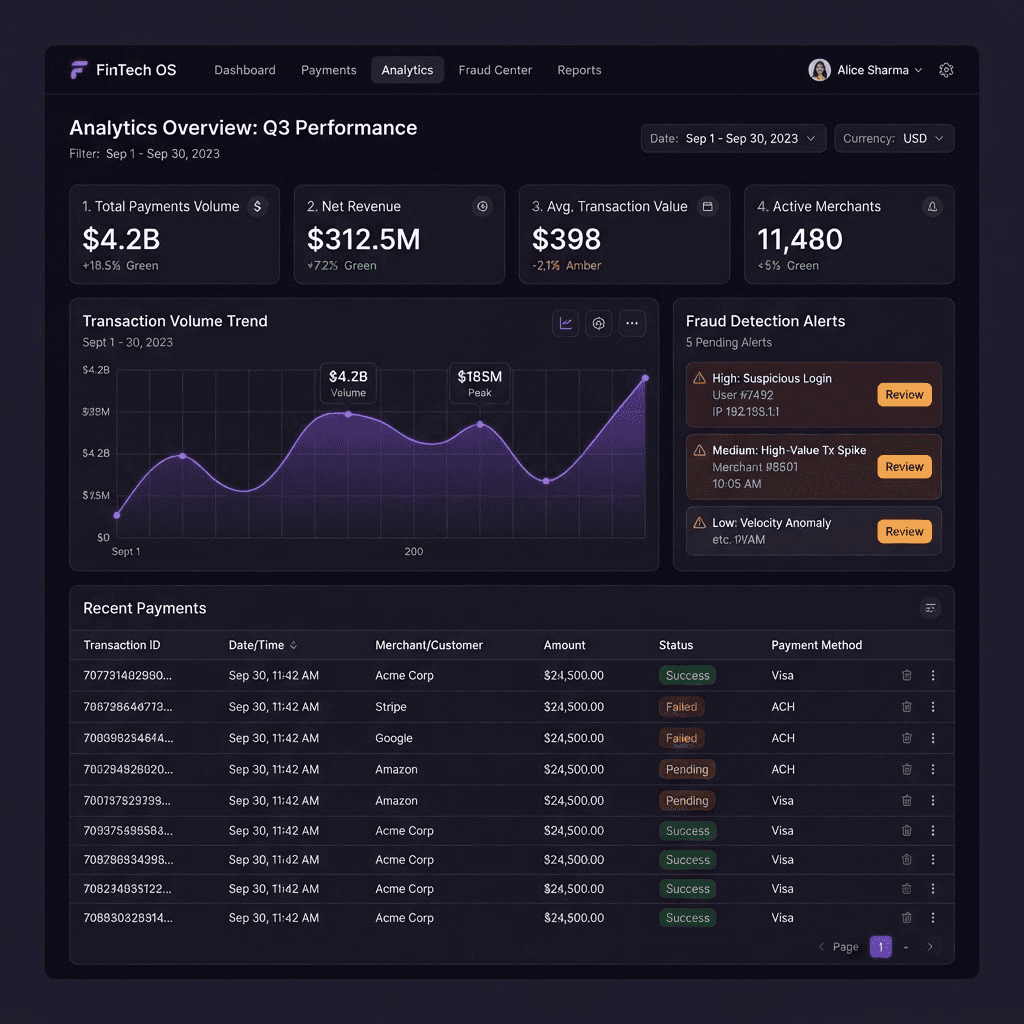Delete the Google payment row
1024x1024 pixels.
[906, 738]
